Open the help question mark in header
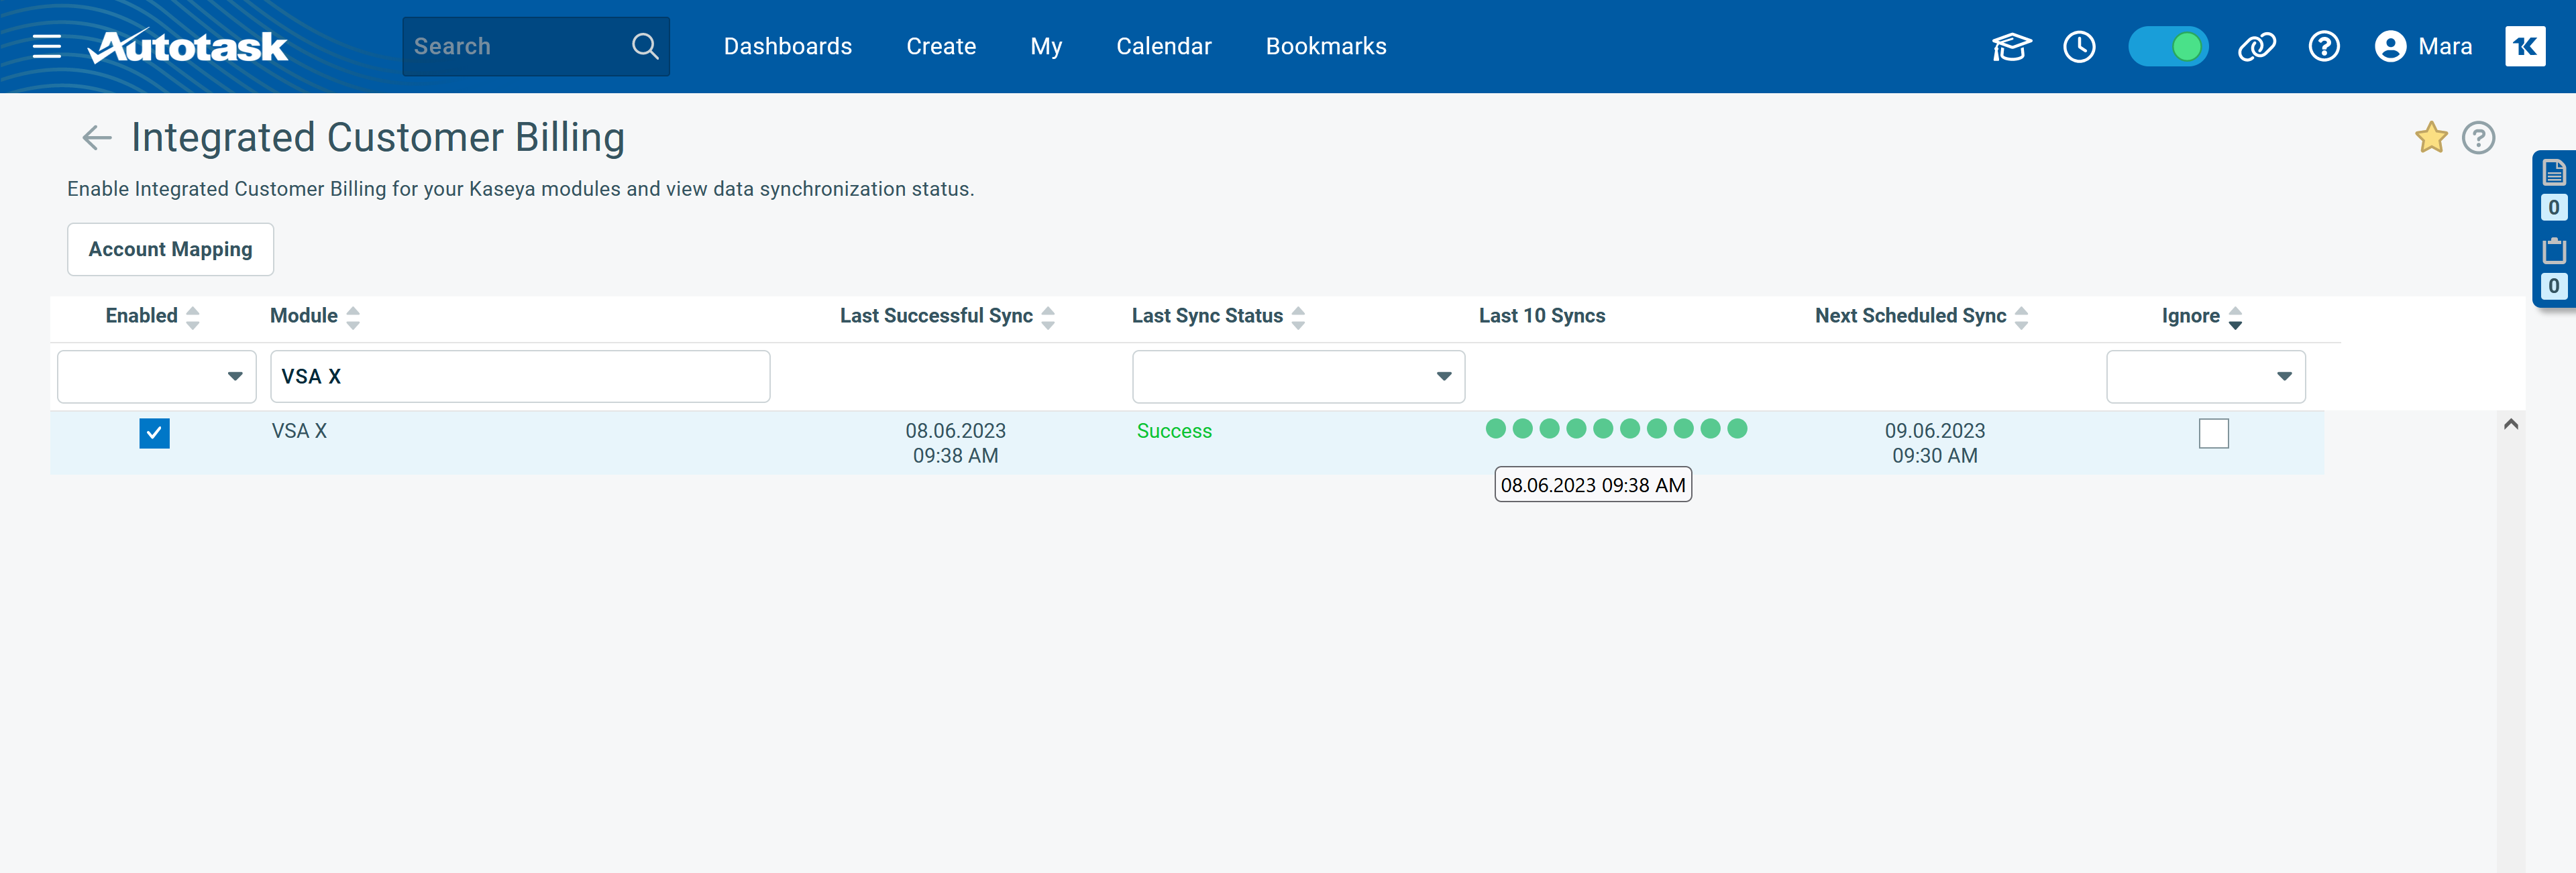 click(2323, 46)
